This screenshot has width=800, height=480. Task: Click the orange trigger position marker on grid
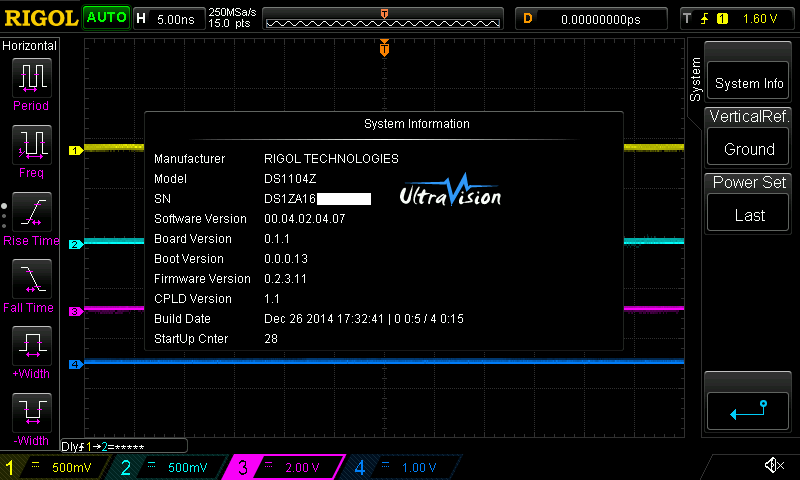(x=384, y=48)
